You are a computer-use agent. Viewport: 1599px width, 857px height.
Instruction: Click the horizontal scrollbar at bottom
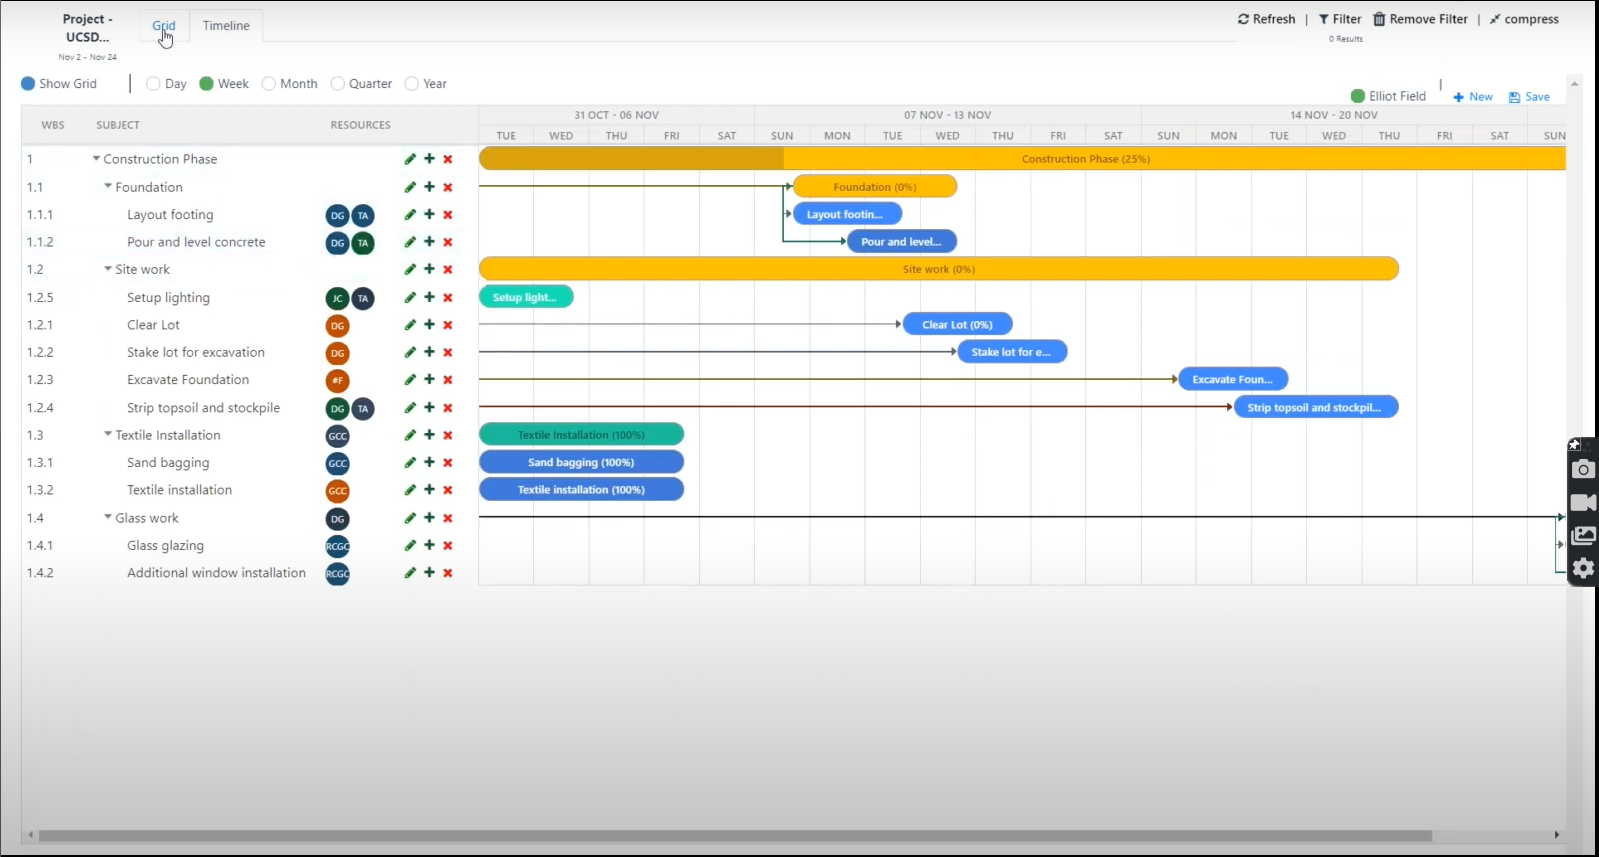(x=735, y=835)
